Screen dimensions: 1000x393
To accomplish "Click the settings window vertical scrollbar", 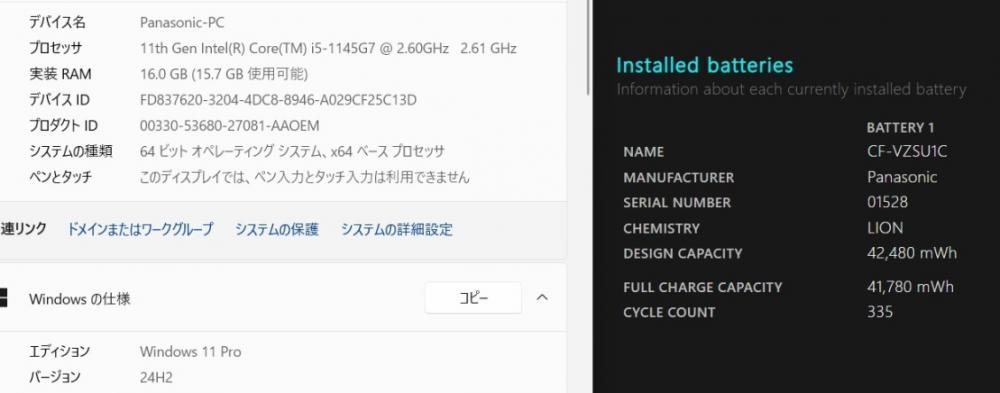I will click(587, 48).
